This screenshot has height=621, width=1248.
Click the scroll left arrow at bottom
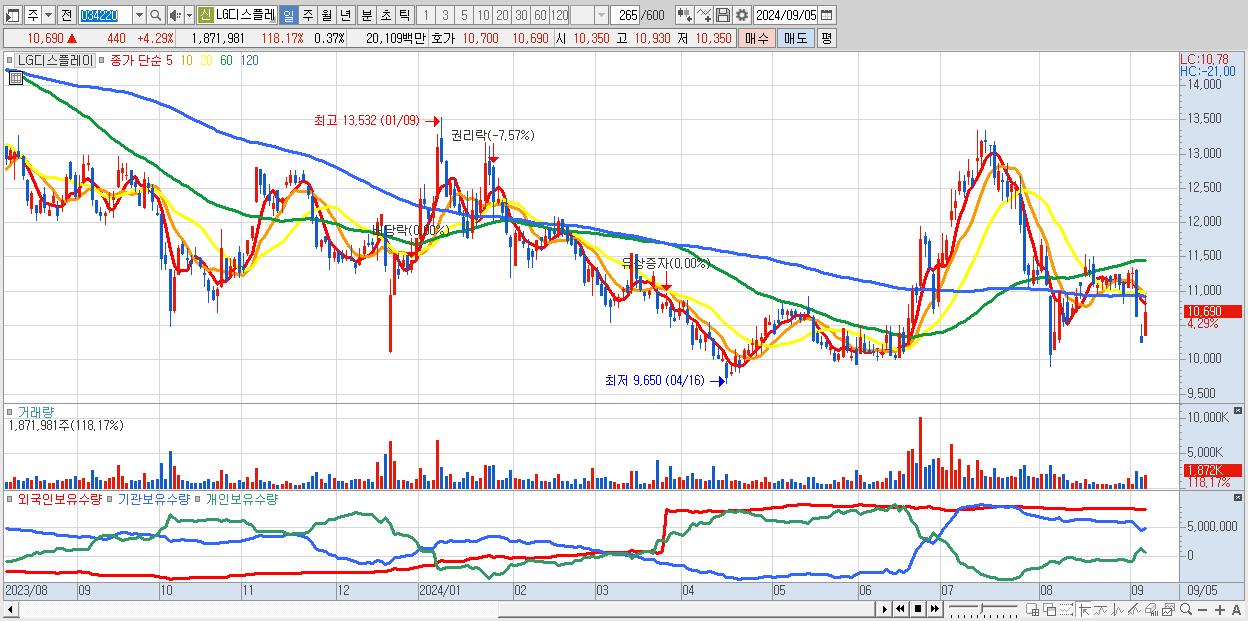click(9, 609)
